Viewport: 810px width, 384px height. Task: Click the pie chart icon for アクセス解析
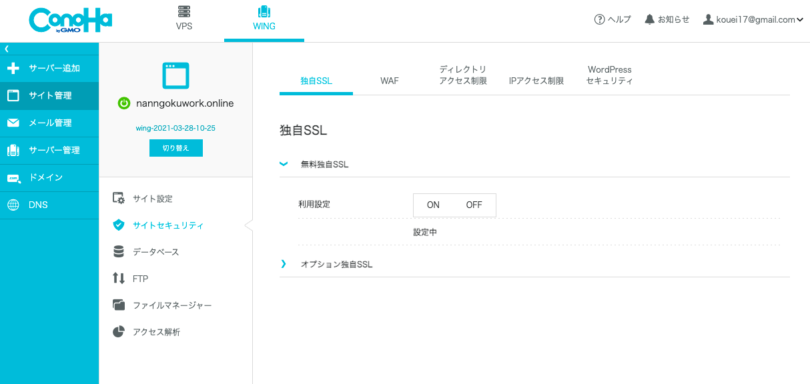[119, 332]
